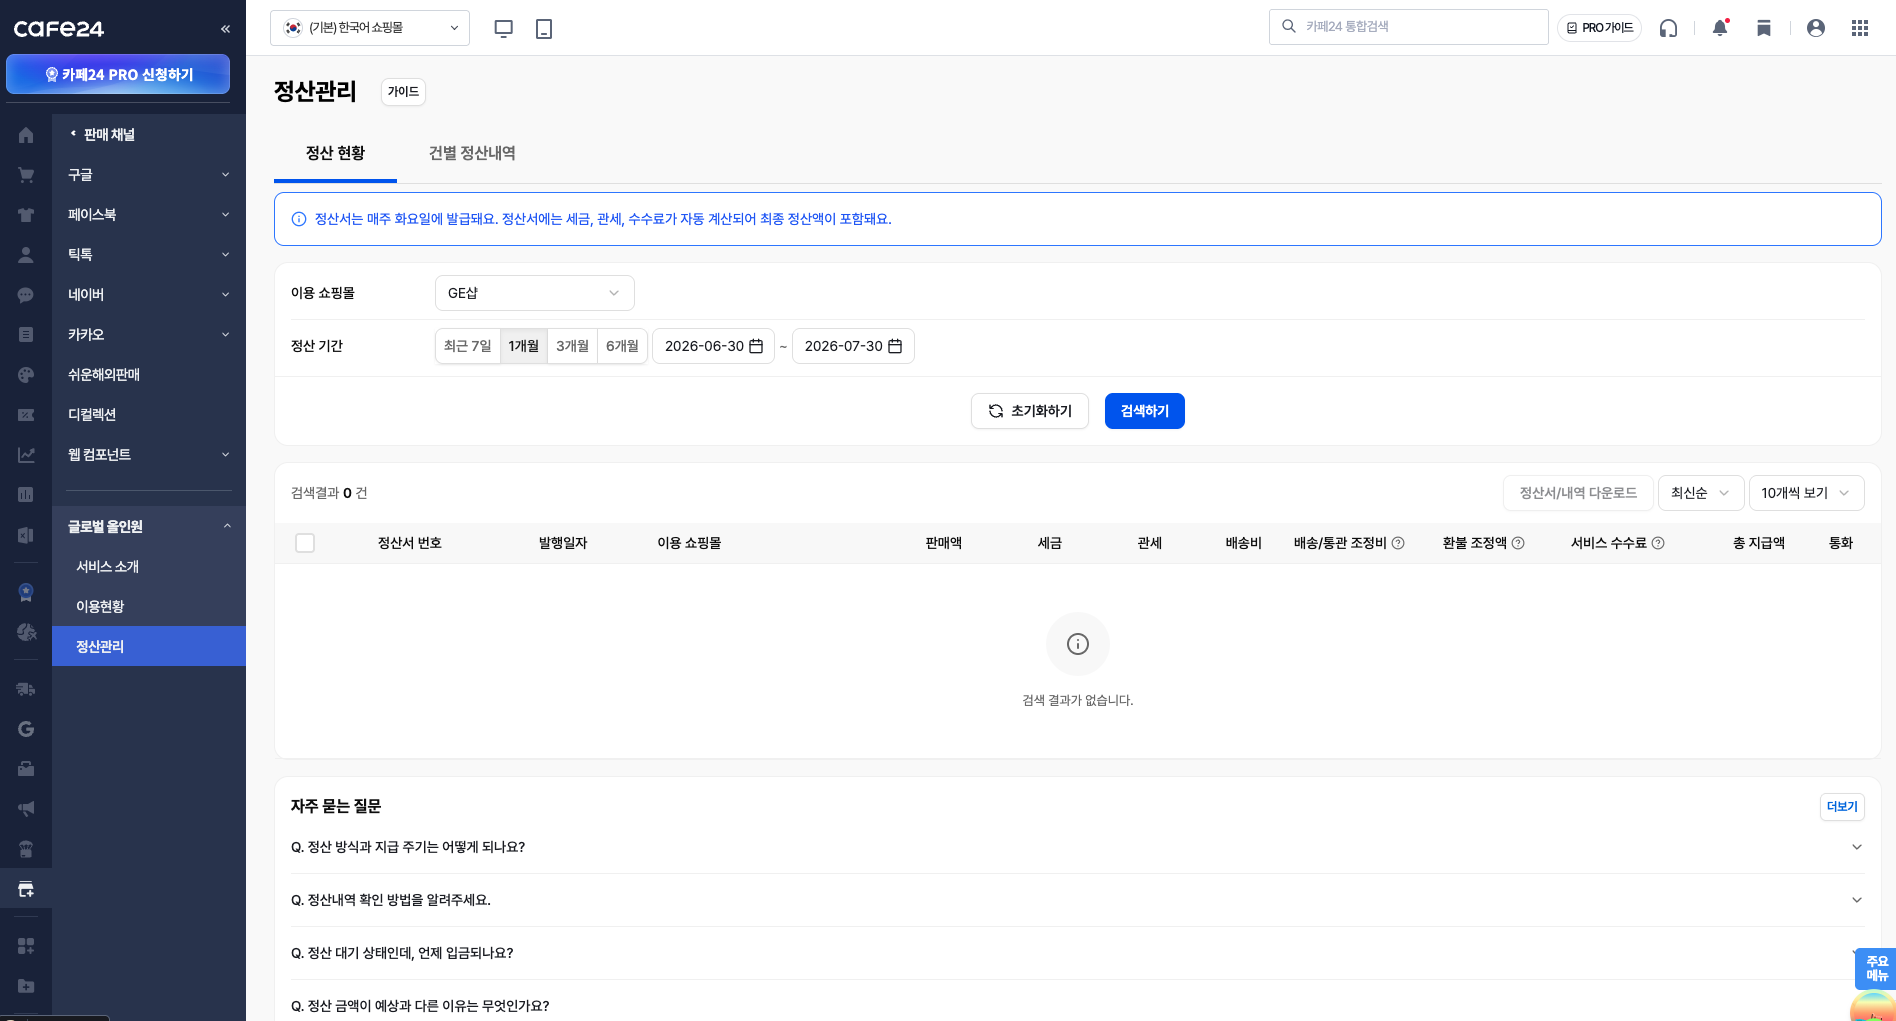Open the speech bubble board icon
This screenshot has height=1021, width=1896.
click(x=26, y=295)
